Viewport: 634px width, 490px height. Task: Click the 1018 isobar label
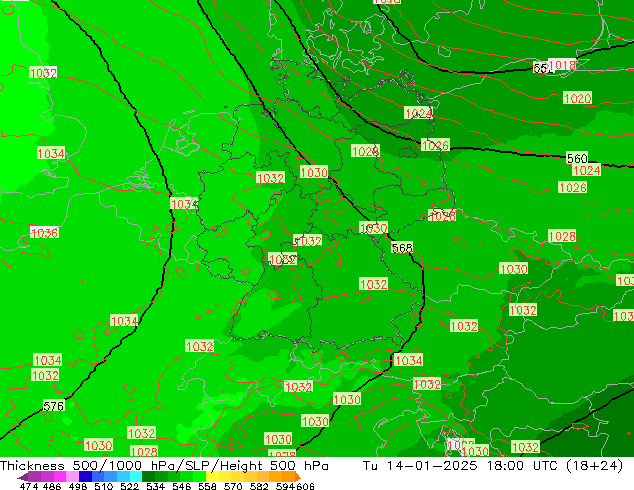pyautogui.click(x=562, y=65)
